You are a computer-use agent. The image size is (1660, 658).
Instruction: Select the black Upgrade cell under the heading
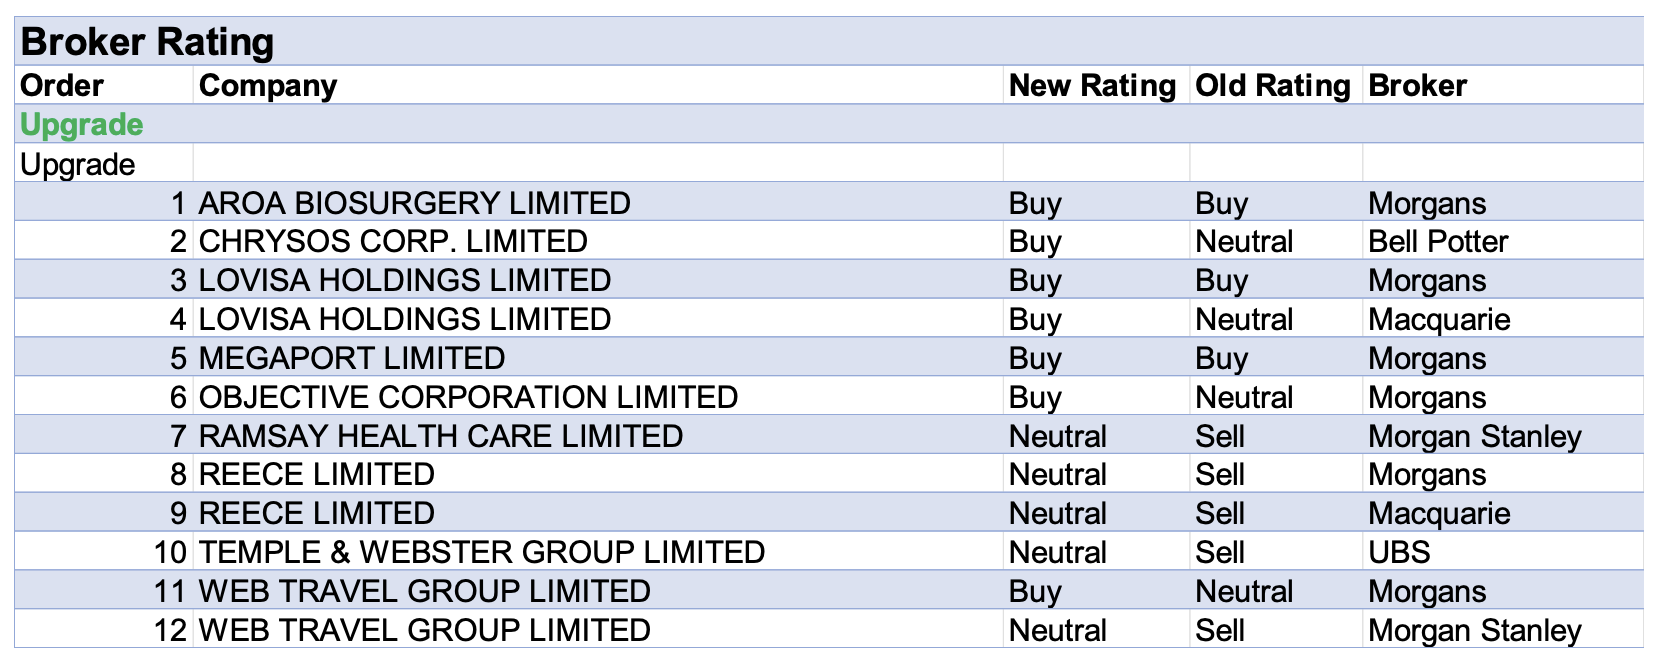(78, 164)
